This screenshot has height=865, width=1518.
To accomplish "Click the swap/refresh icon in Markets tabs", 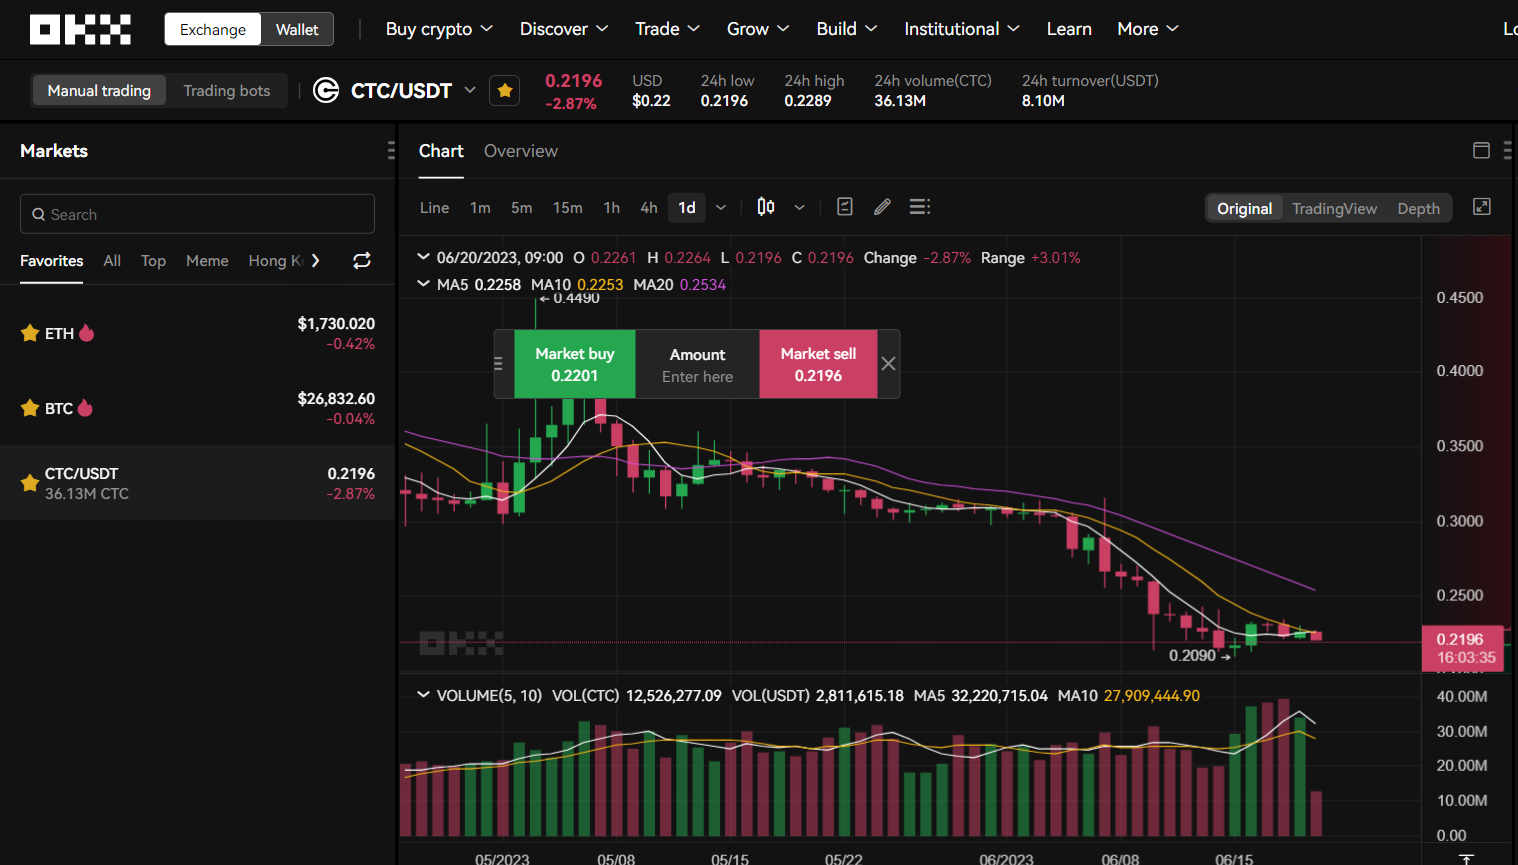I will (x=362, y=261).
